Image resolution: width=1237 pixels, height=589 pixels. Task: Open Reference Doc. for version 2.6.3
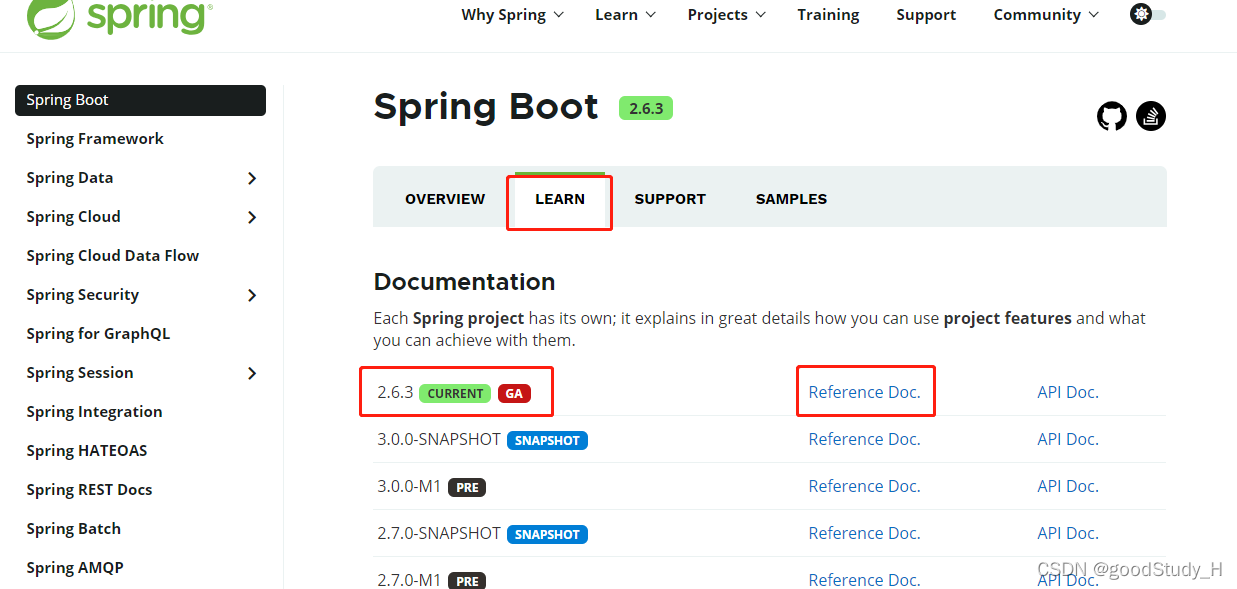(864, 392)
